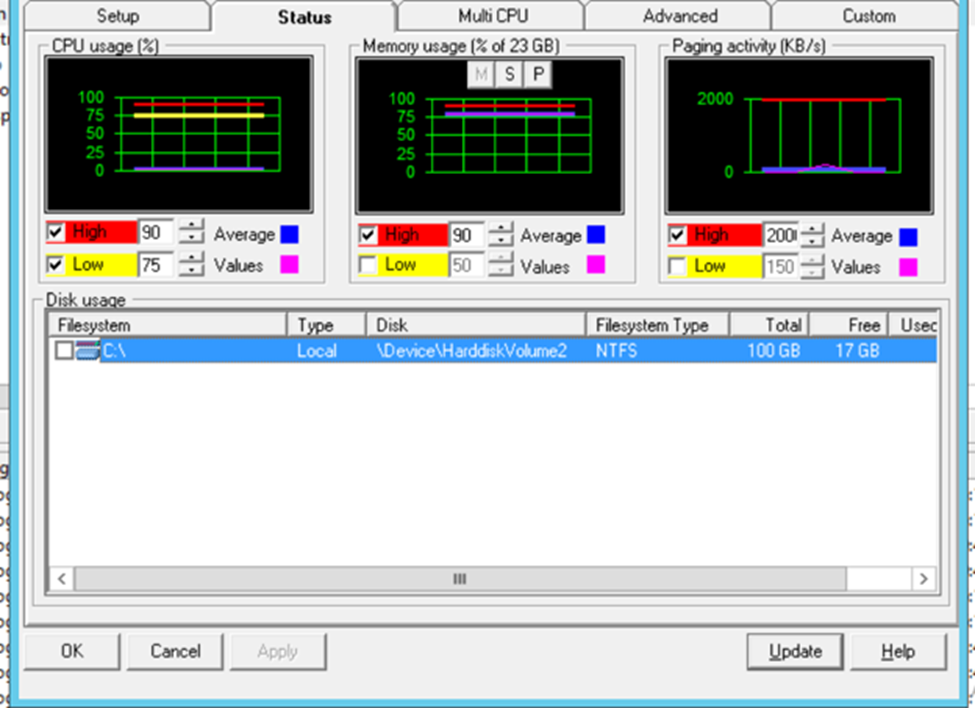Enable Paging activity Low threshold checkbox

click(x=678, y=267)
